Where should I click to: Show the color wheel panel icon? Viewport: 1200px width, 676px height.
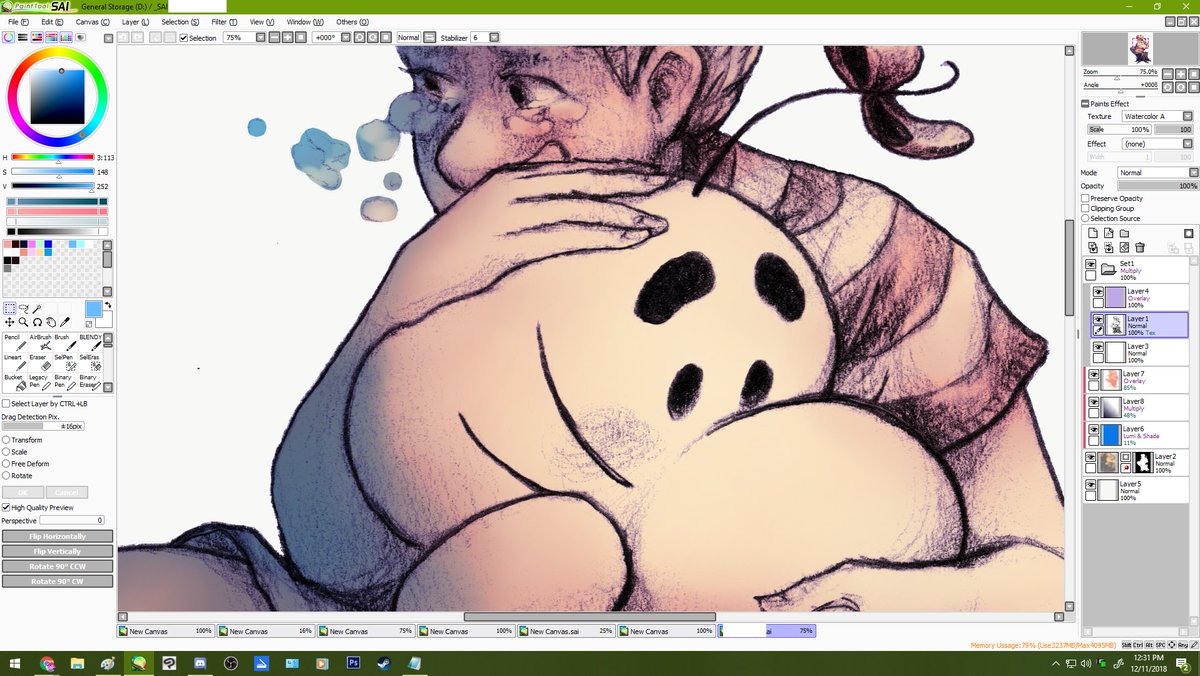click(x=8, y=37)
